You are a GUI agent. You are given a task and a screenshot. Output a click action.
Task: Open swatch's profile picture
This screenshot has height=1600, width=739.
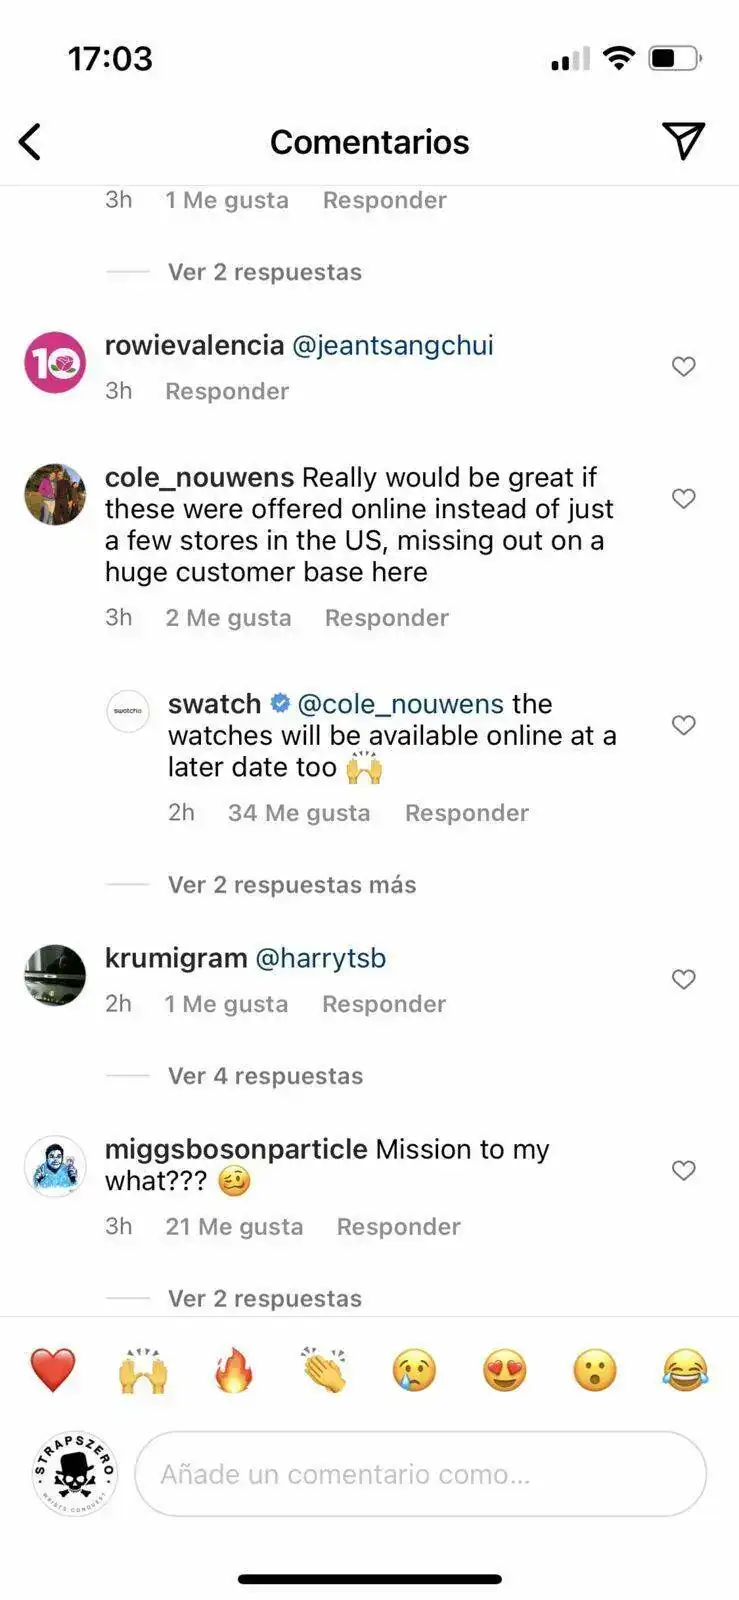128,711
